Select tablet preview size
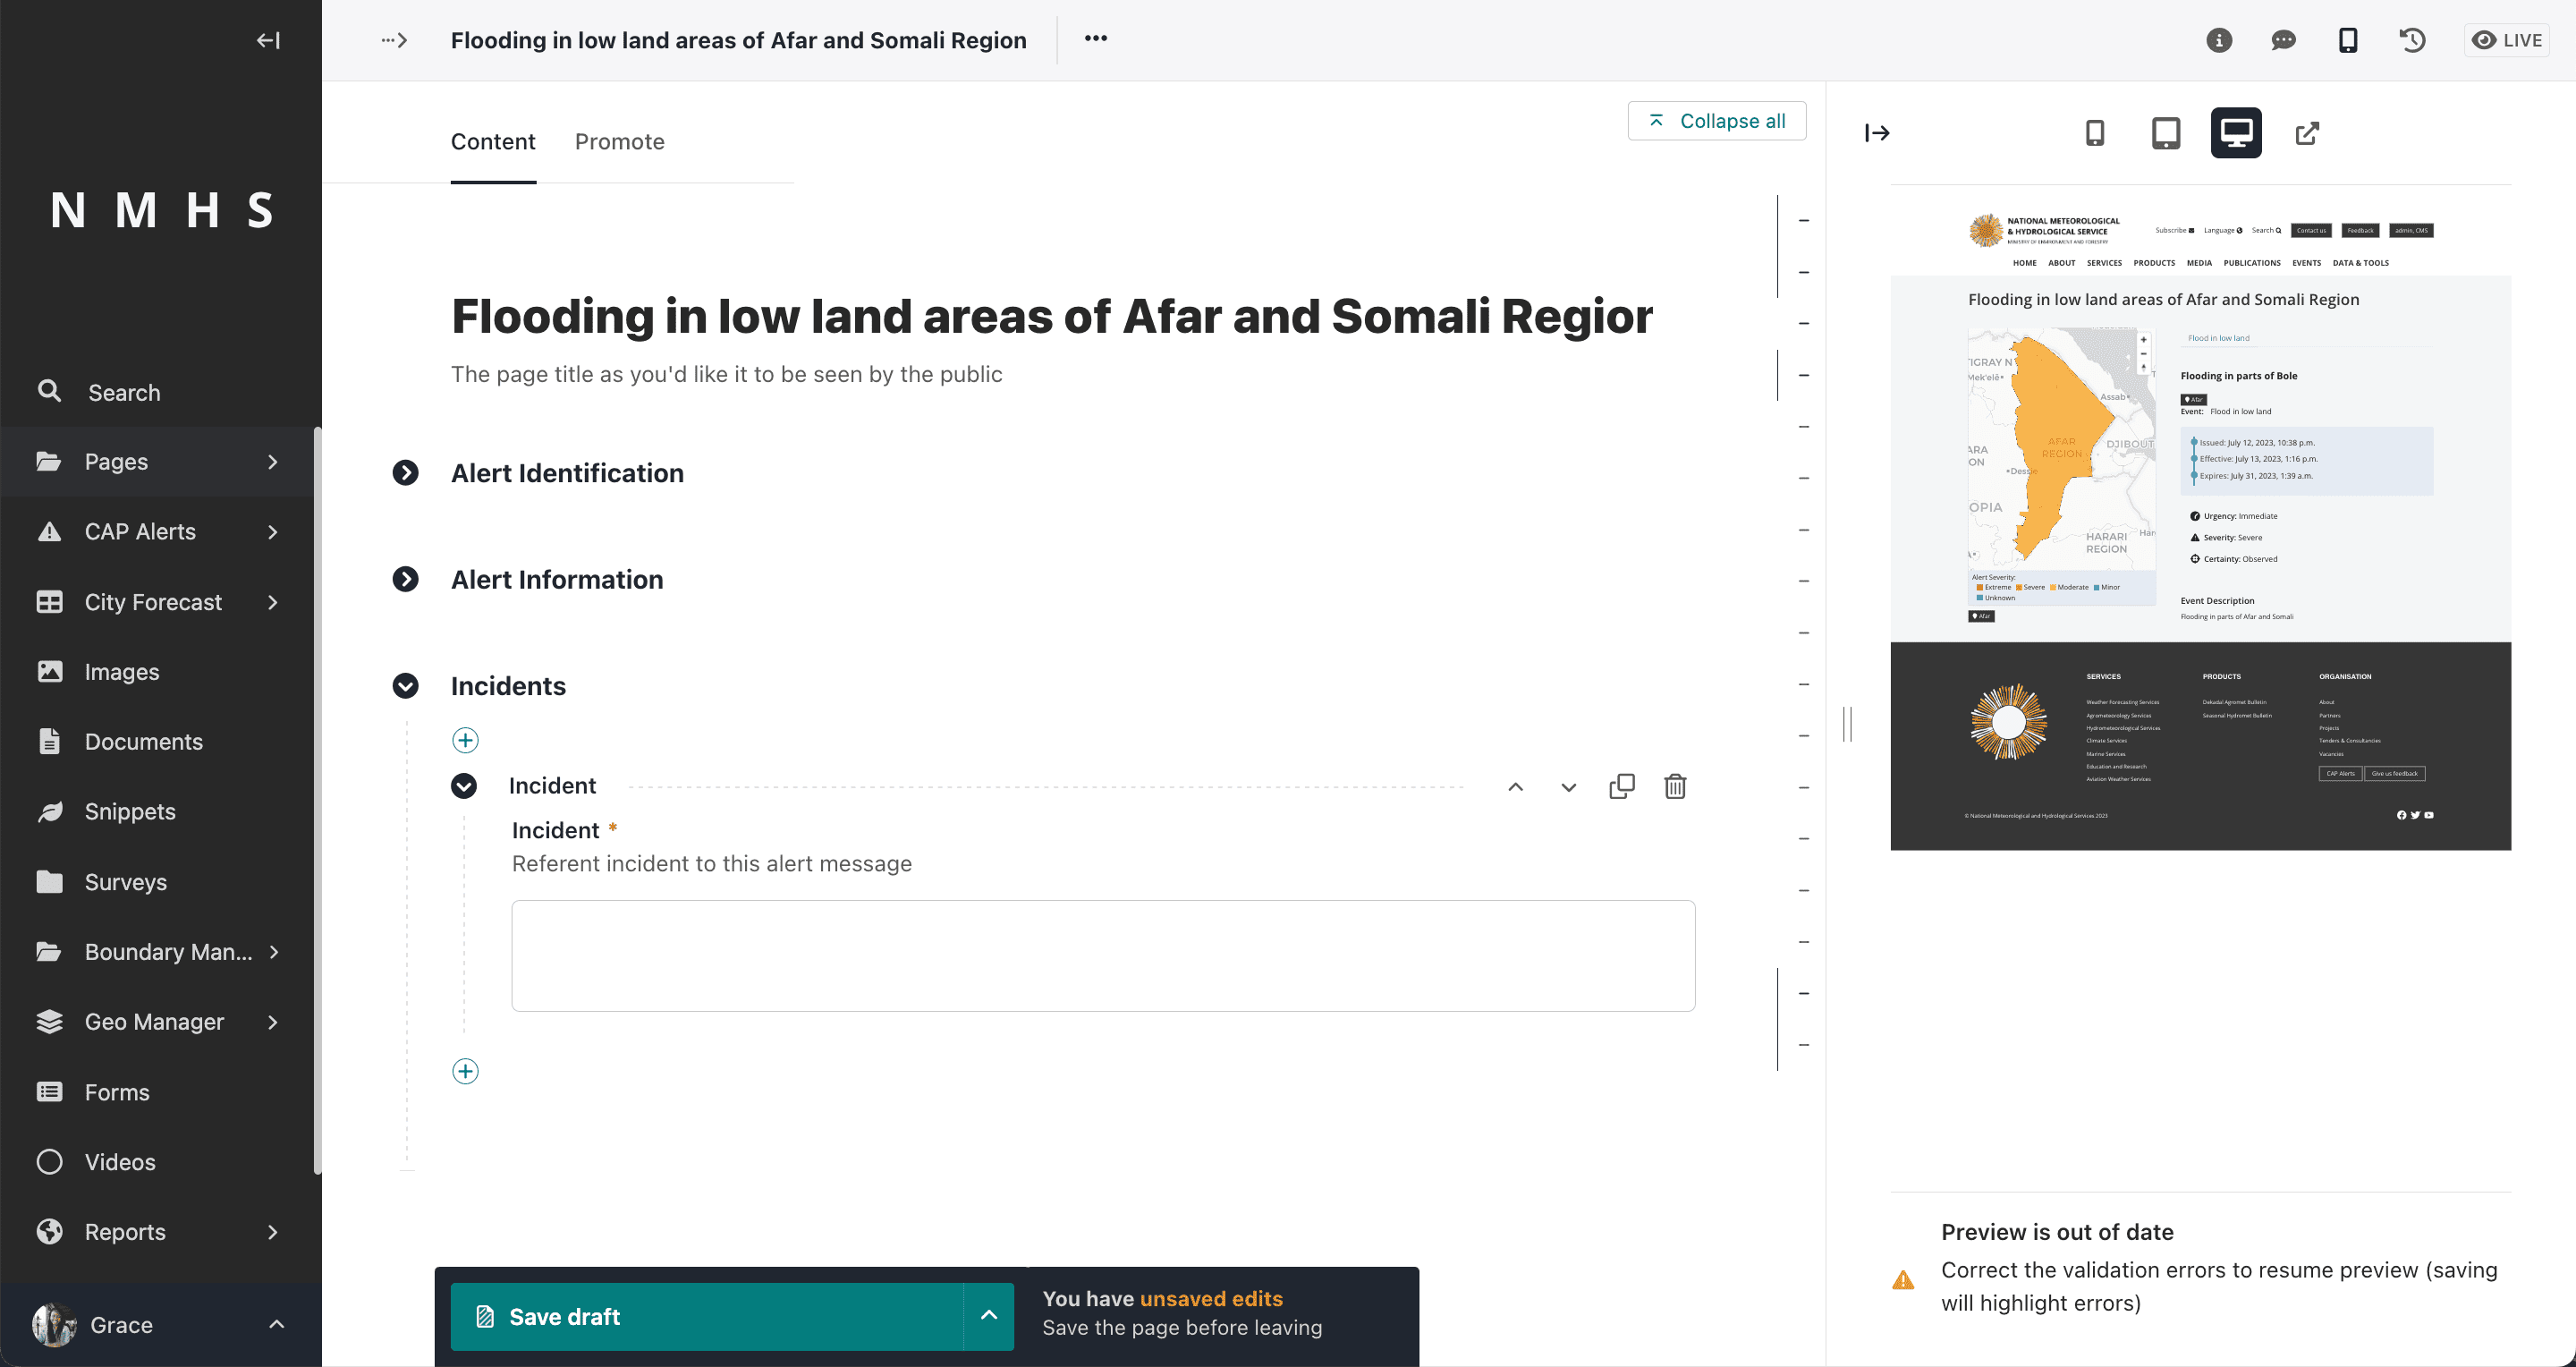 pos(2166,133)
